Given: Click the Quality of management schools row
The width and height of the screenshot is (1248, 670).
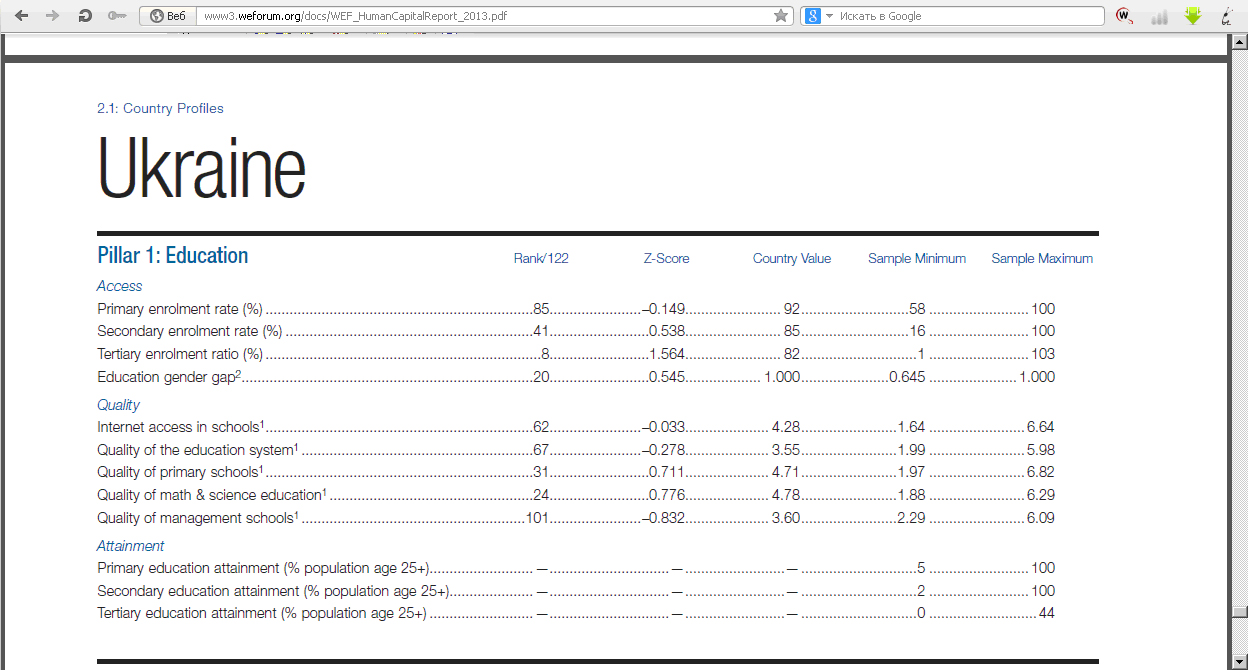Looking at the screenshot, I should pyautogui.click(x=197, y=518).
